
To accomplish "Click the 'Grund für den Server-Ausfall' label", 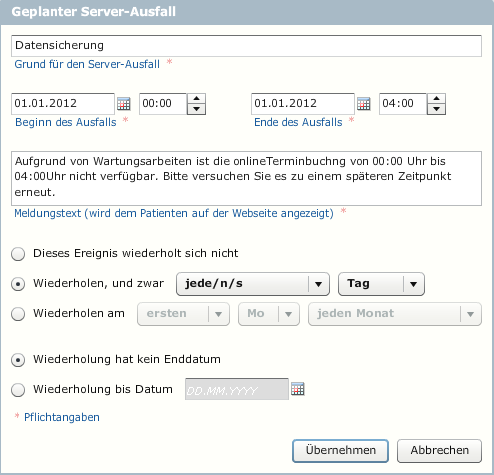I will 87,64.
